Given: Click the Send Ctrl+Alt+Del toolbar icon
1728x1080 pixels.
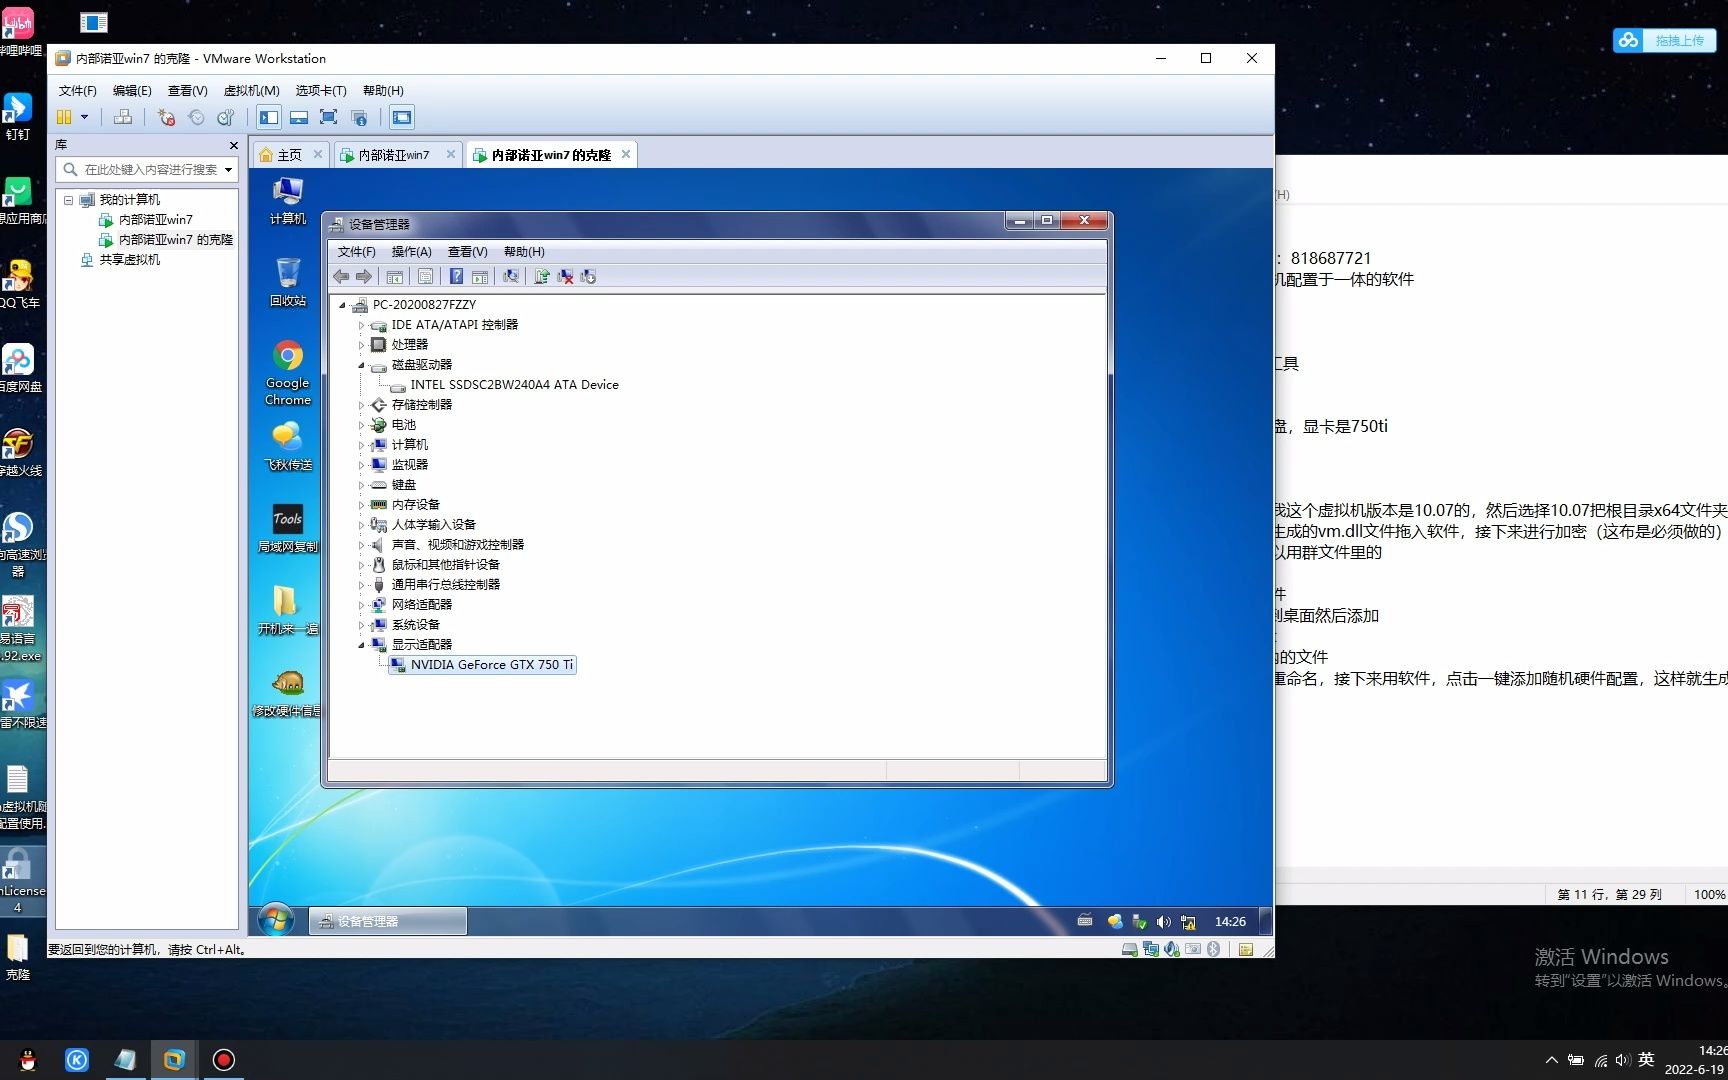Looking at the screenshot, I should click(123, 117).
